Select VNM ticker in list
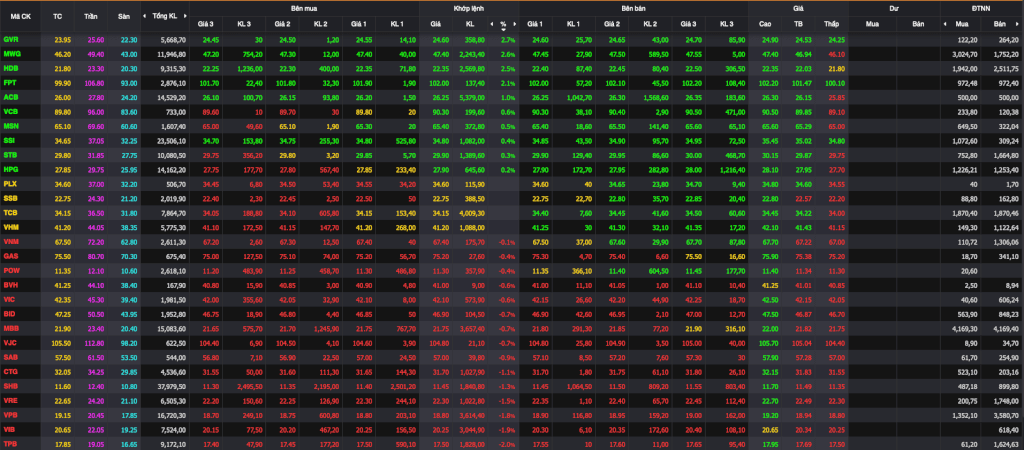Image resolution: width=1024 pixels, height=450 pixels. [10, 241]
